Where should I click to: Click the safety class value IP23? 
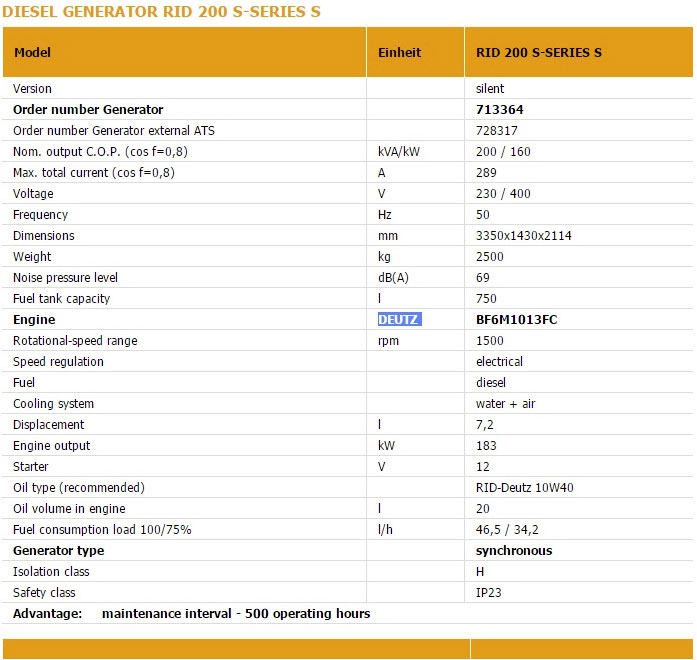pyautogui.click(x=489, y=592)
